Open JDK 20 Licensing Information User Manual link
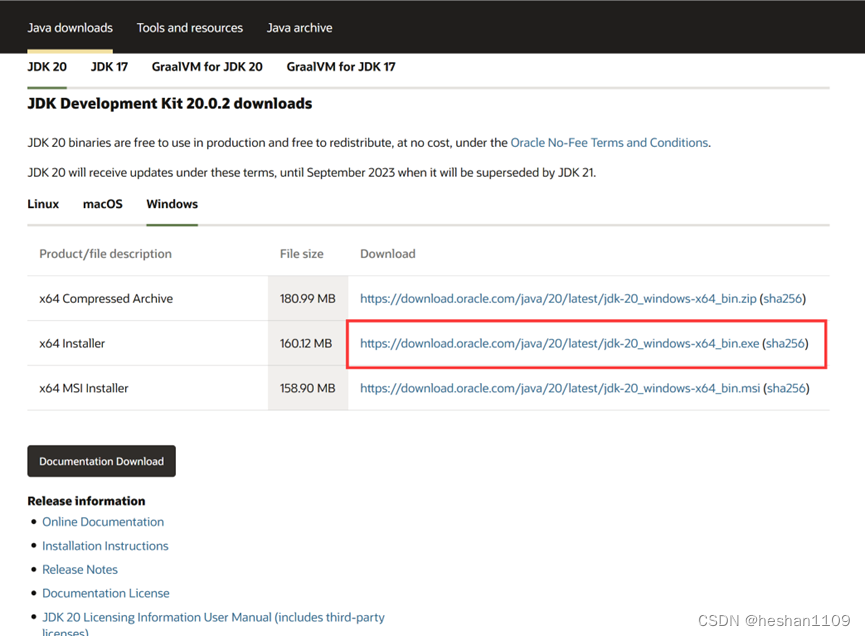The image size is (865, 636). tap(213, 624)
